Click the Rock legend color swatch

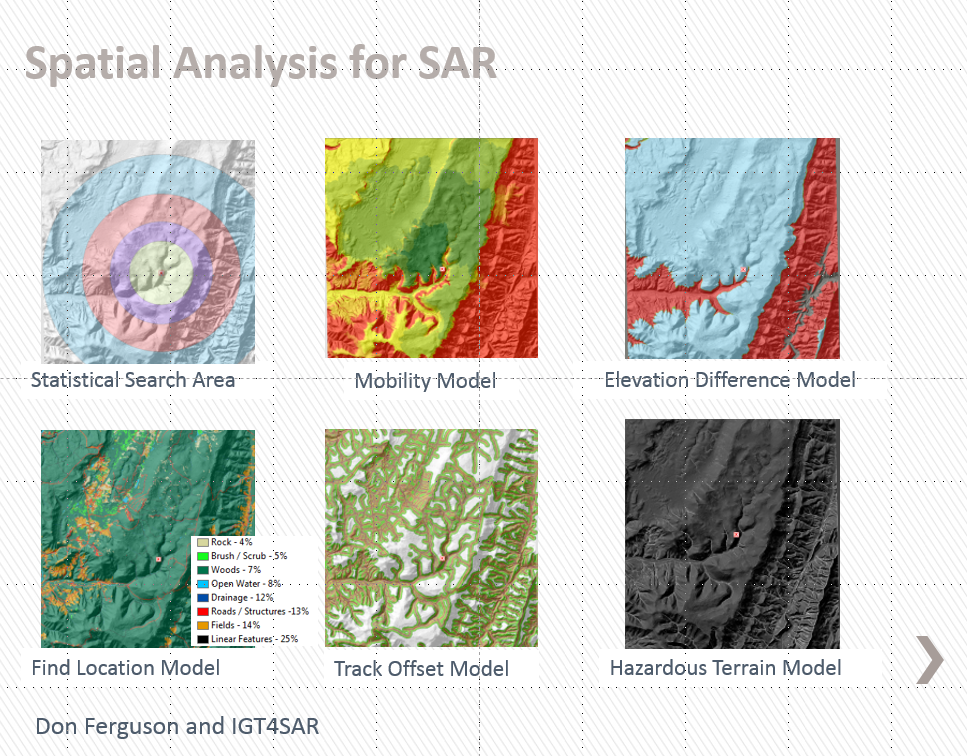click(203, 543)
